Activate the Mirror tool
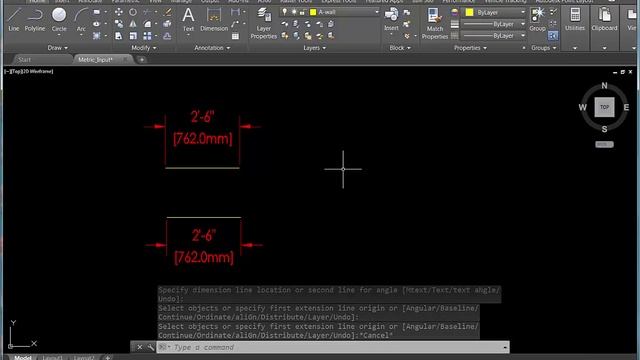The height and width of the screenshot is (360, 640). (x=133, y=24)
